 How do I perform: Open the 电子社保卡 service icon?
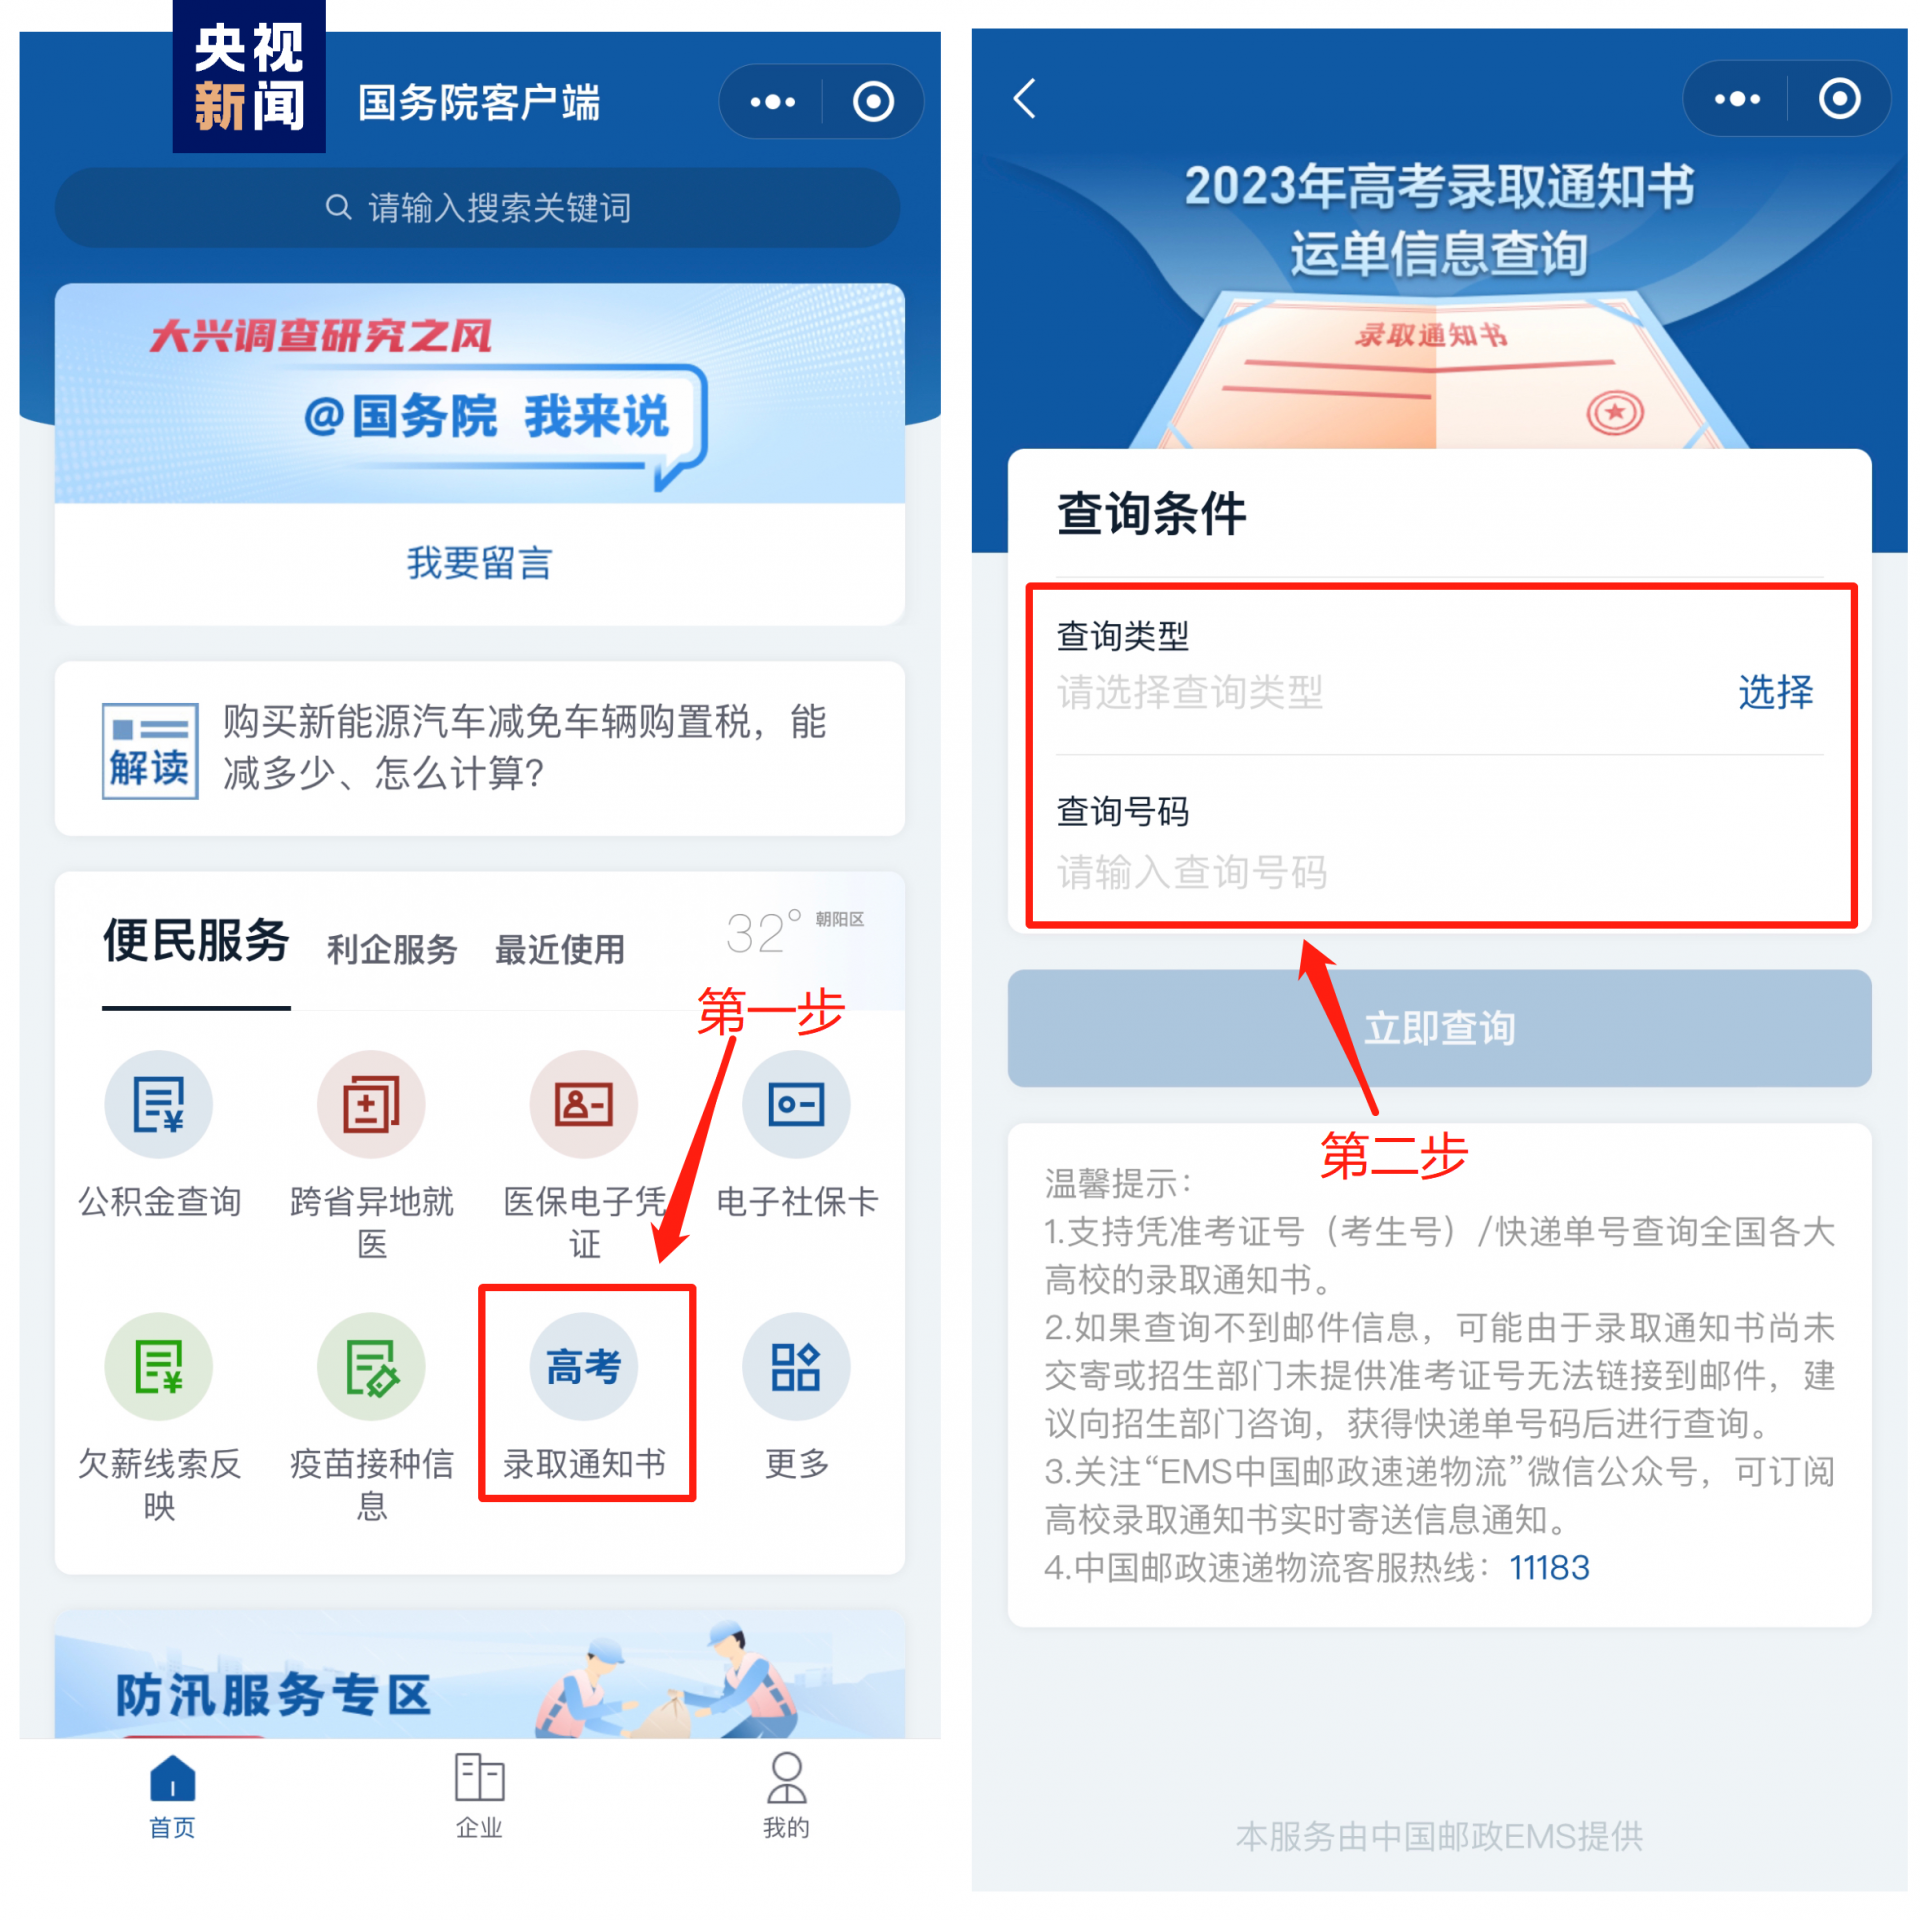796,1105
